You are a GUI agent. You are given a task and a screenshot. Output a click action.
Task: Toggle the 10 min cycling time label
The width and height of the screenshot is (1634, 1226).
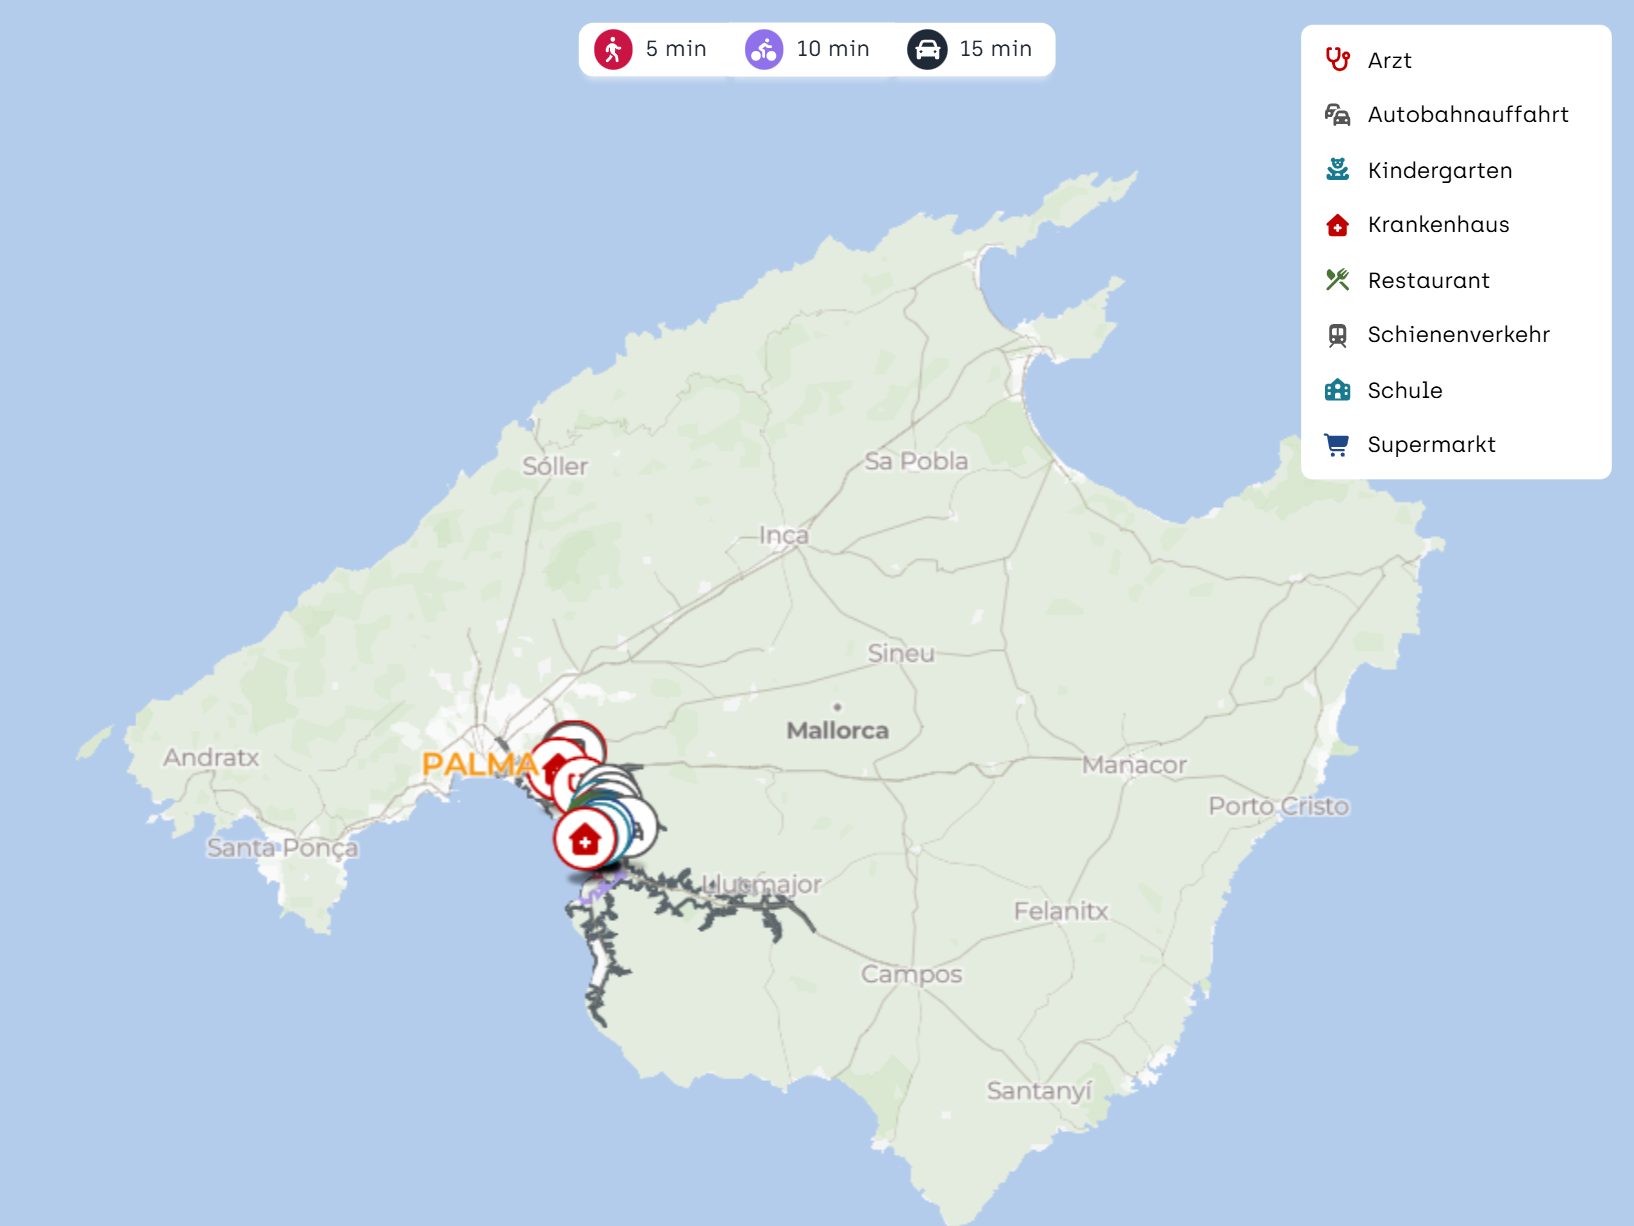[x=833, y=49]
